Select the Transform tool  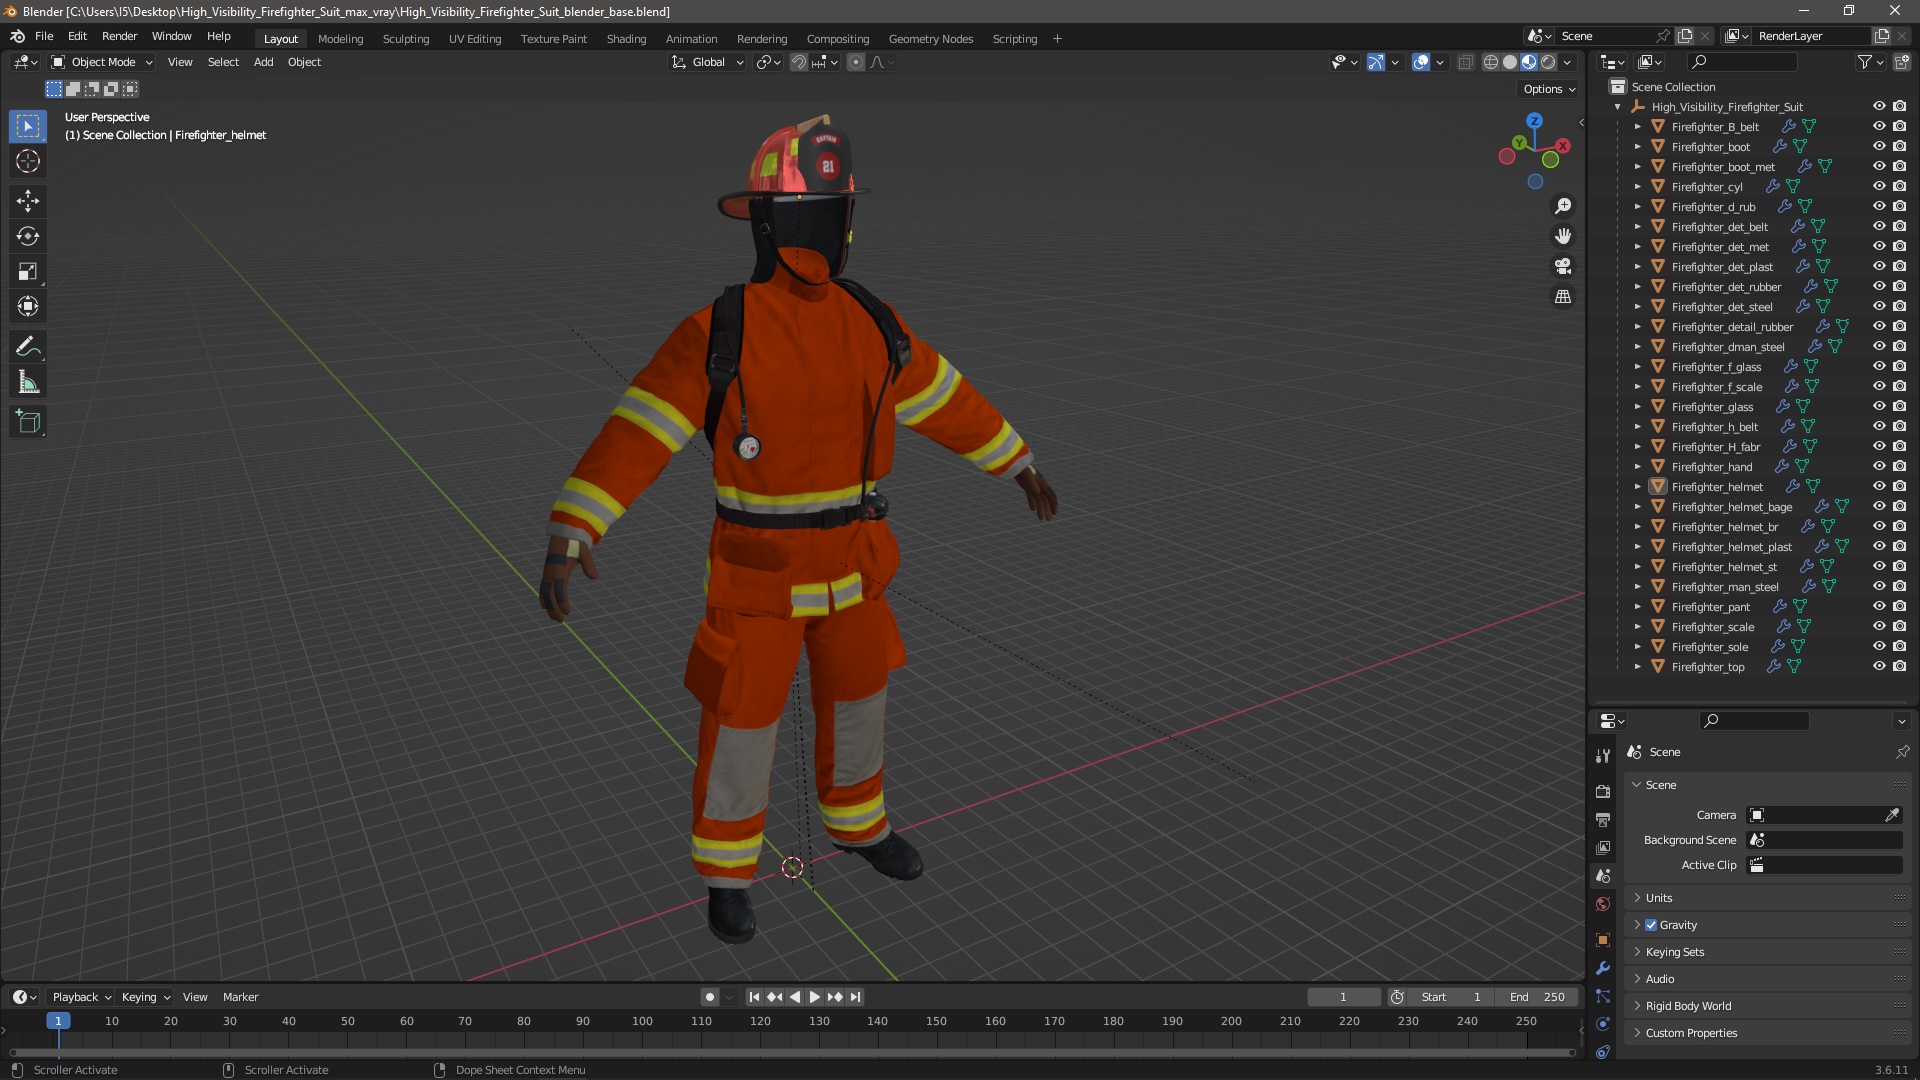[x=28, y=306]
